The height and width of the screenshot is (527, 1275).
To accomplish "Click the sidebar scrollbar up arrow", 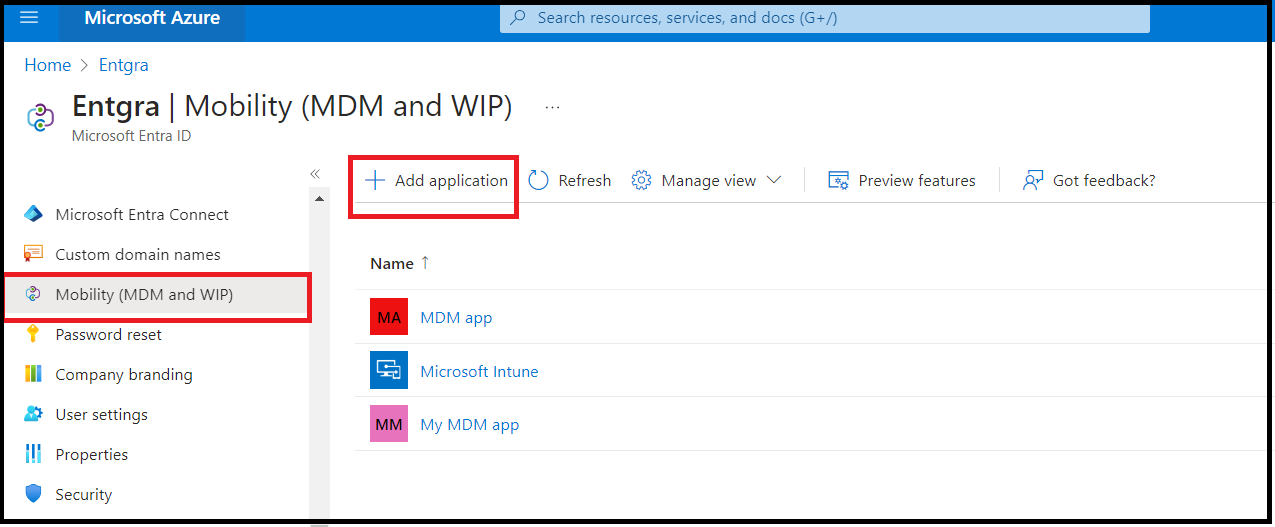I will tap(320, 198).
